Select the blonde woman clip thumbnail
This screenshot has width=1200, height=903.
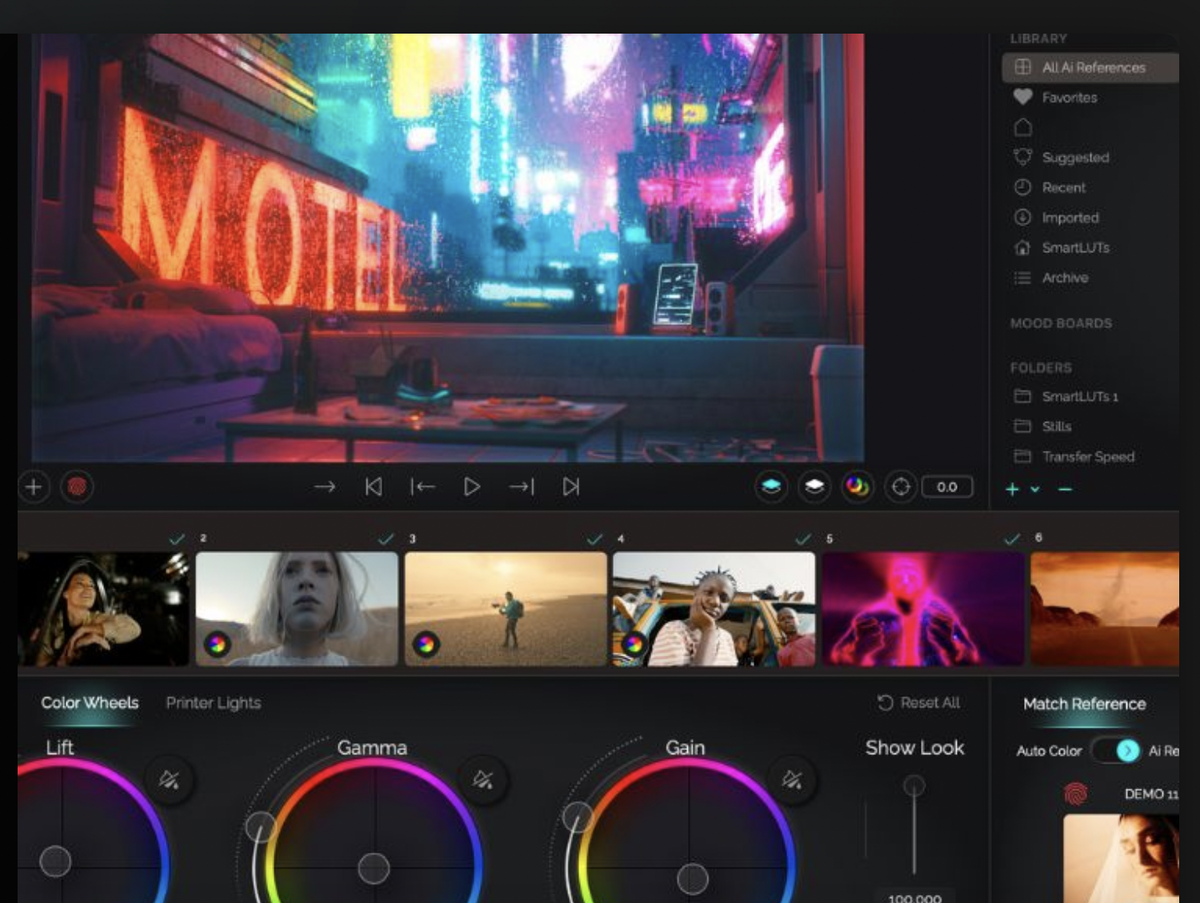tap(297, 609)
